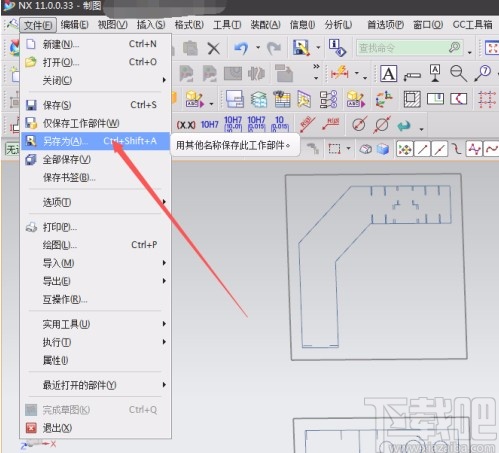
Task: Expand the 导入(M) submenu
Action: pyautogui.click(x=96, y=263)
